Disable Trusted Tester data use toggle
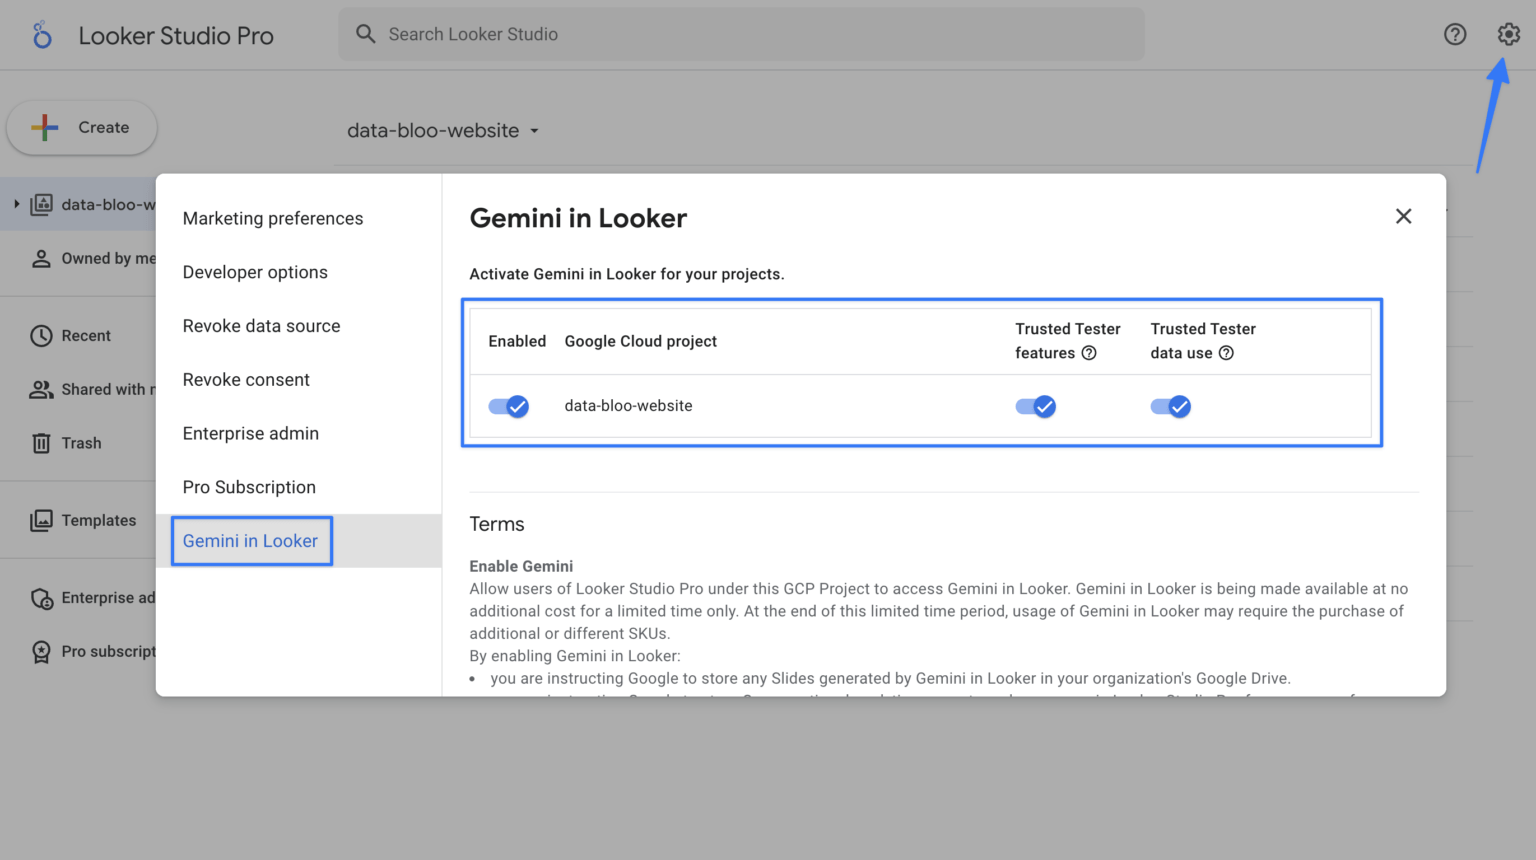Viewport: 1536px width, 860px height. (1171, 406)
